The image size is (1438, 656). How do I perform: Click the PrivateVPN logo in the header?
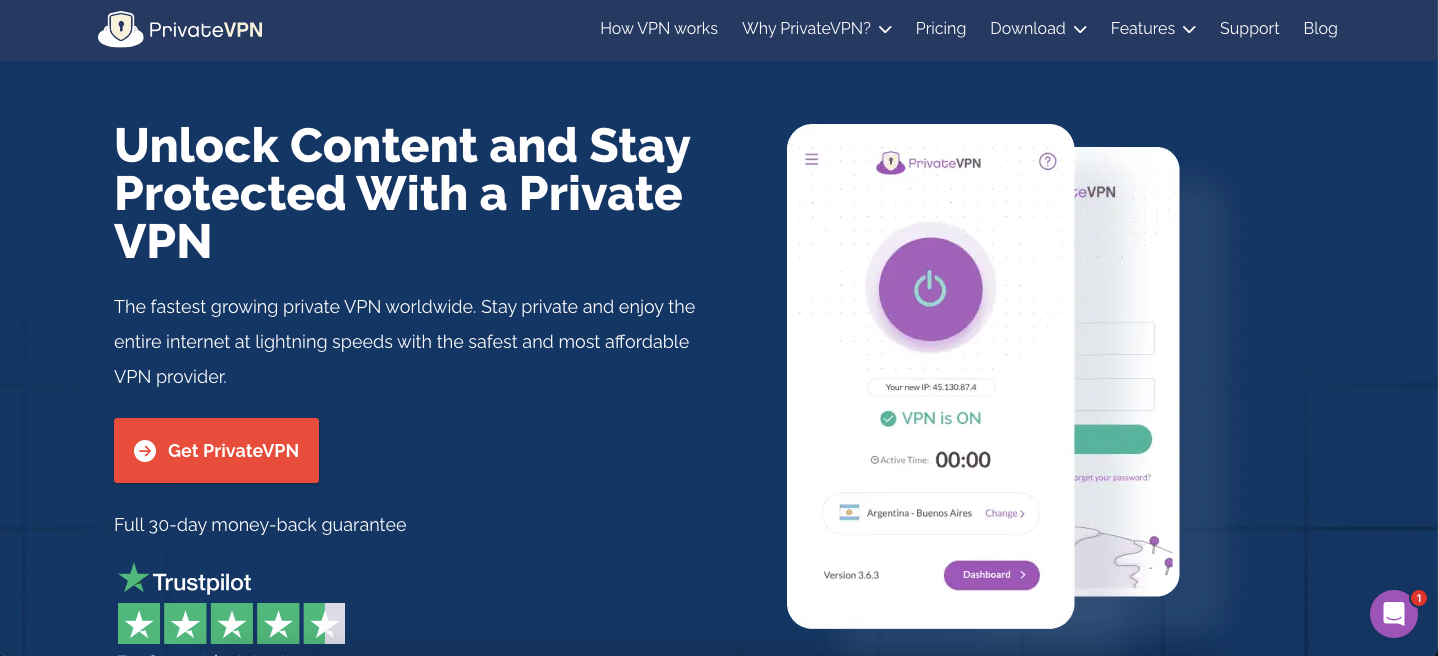[181, 29]
